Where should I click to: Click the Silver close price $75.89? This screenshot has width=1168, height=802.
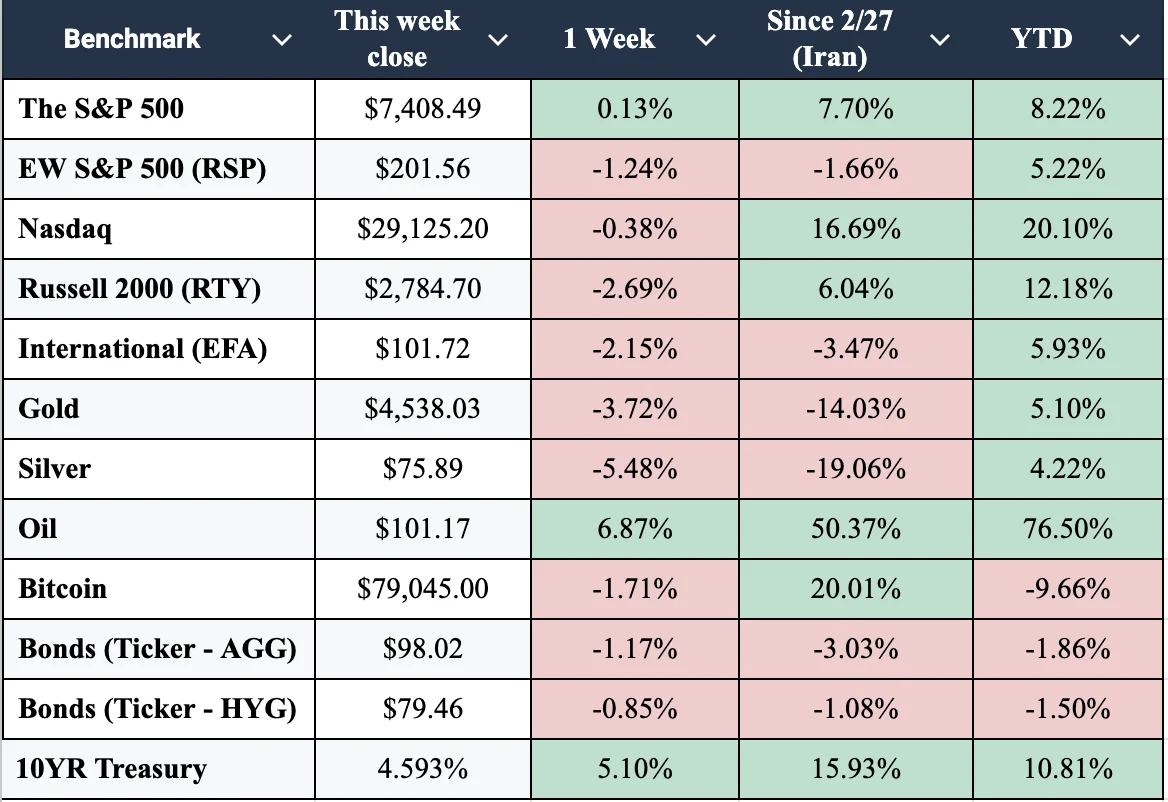422,469
